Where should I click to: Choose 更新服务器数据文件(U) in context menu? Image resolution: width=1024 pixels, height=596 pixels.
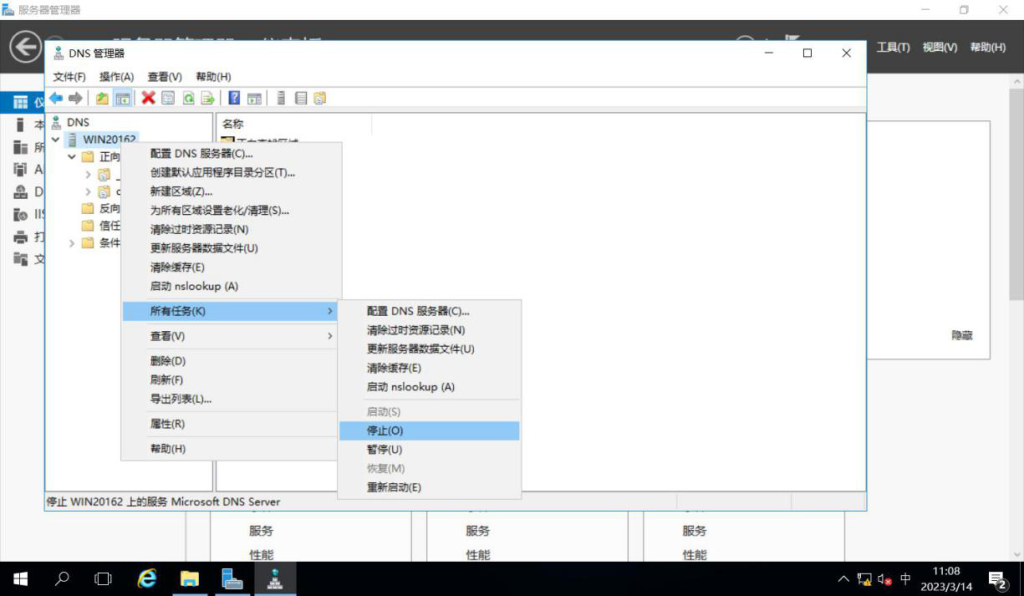tap(232, 248)
